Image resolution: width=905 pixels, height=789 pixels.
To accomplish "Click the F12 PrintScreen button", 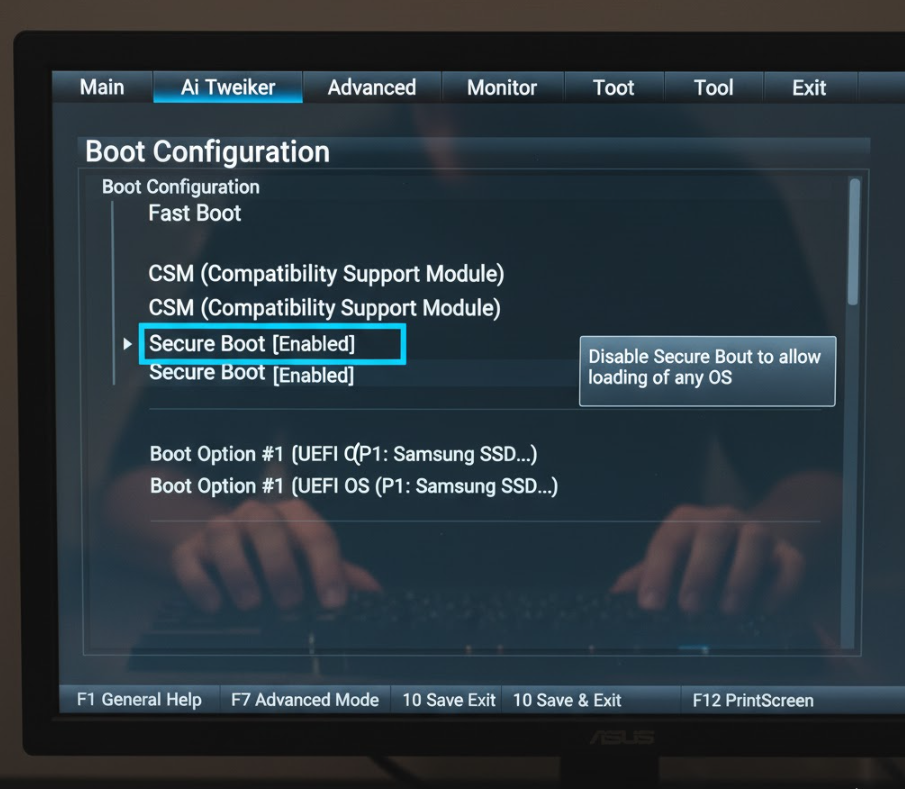I will 753,700.
